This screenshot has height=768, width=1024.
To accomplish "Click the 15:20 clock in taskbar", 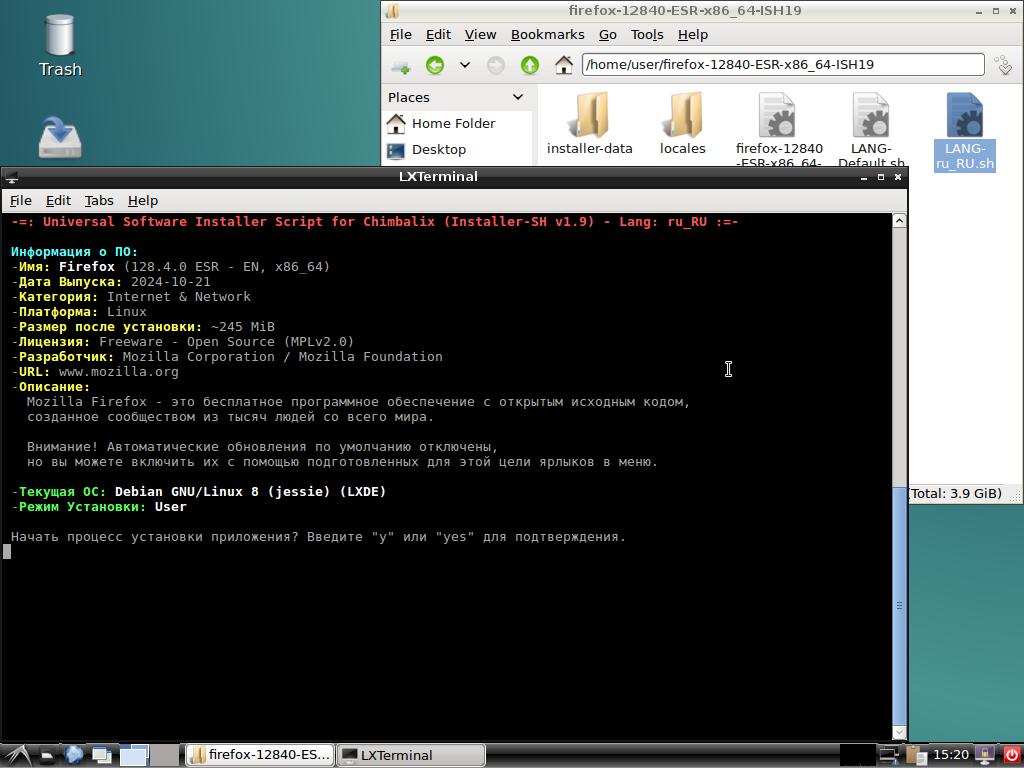I will 951,756.
